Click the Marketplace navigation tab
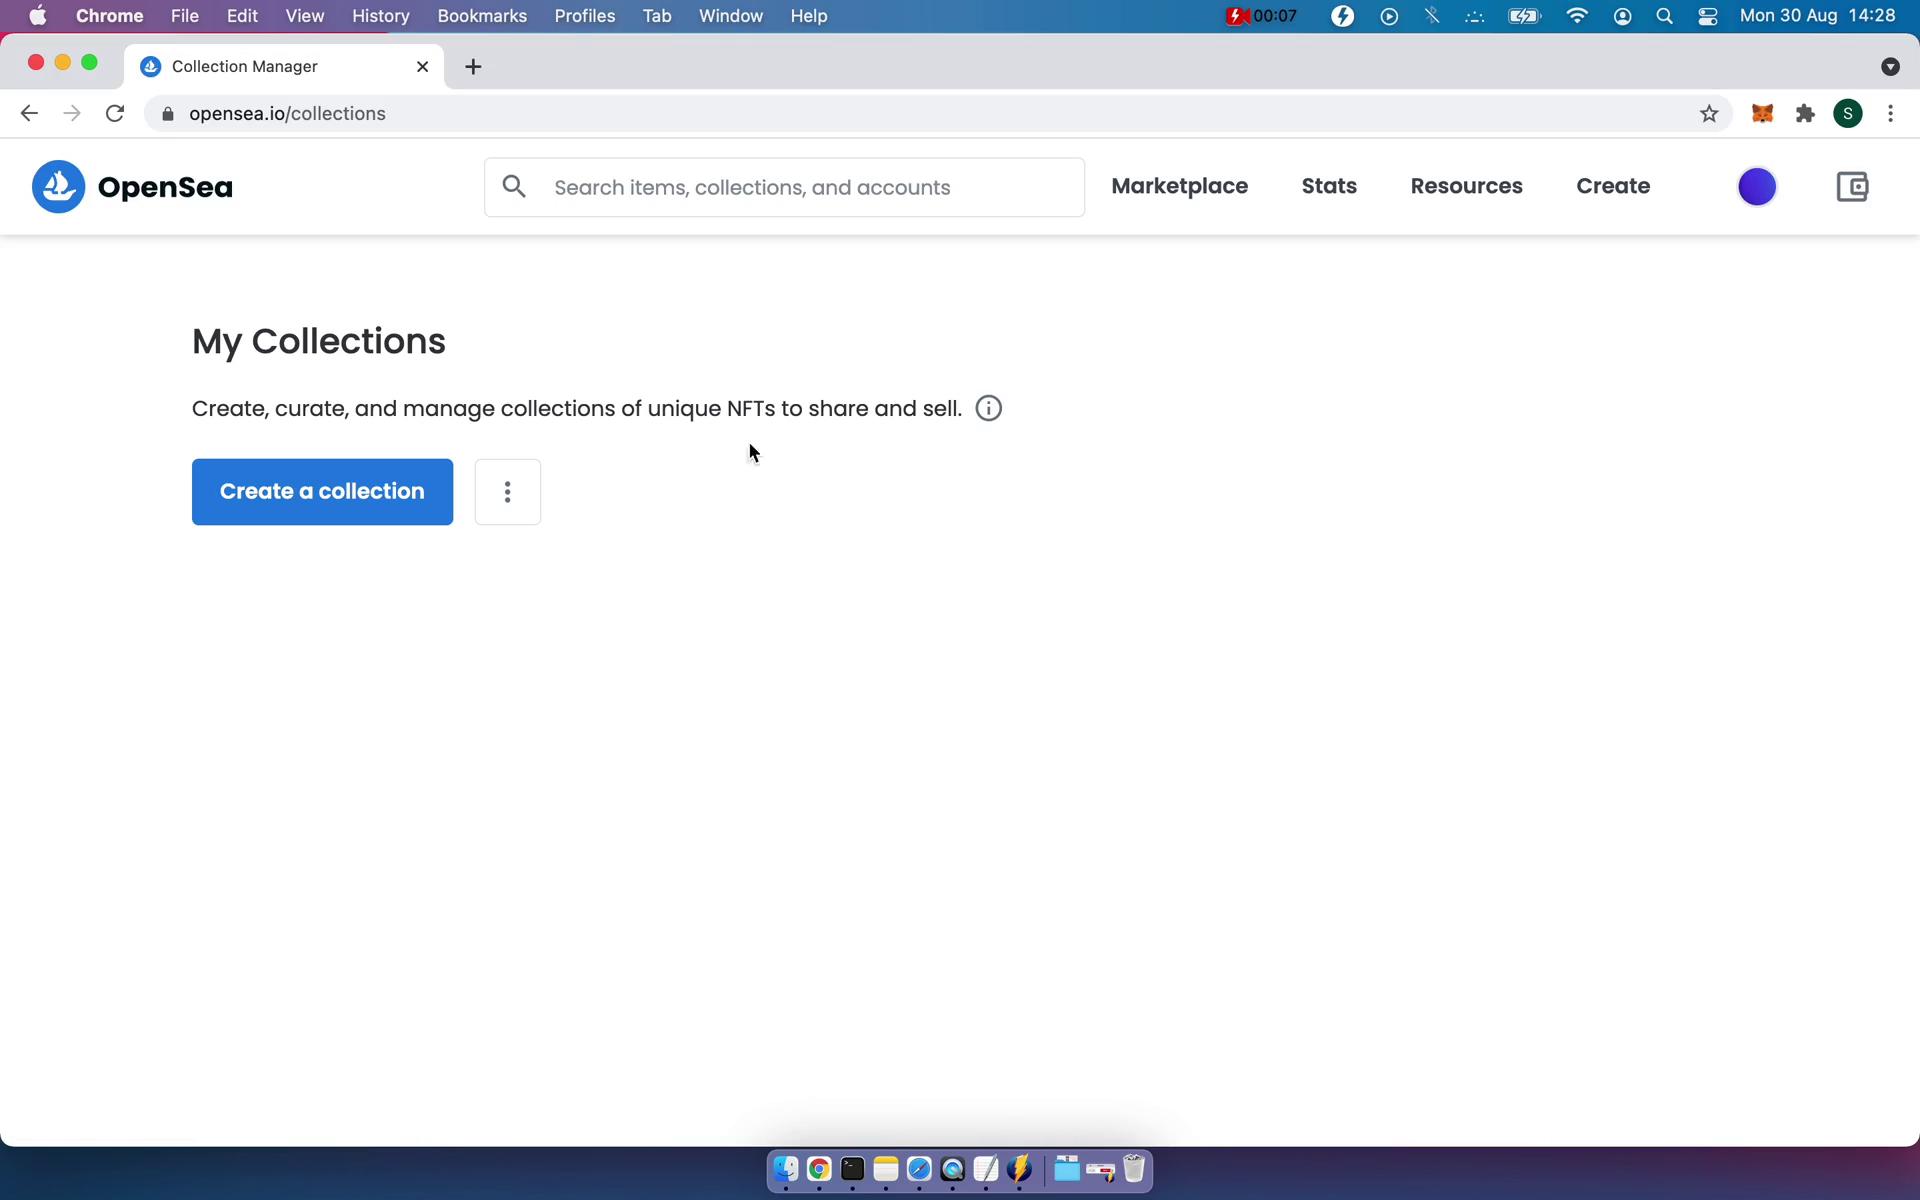 (1180, 185)
